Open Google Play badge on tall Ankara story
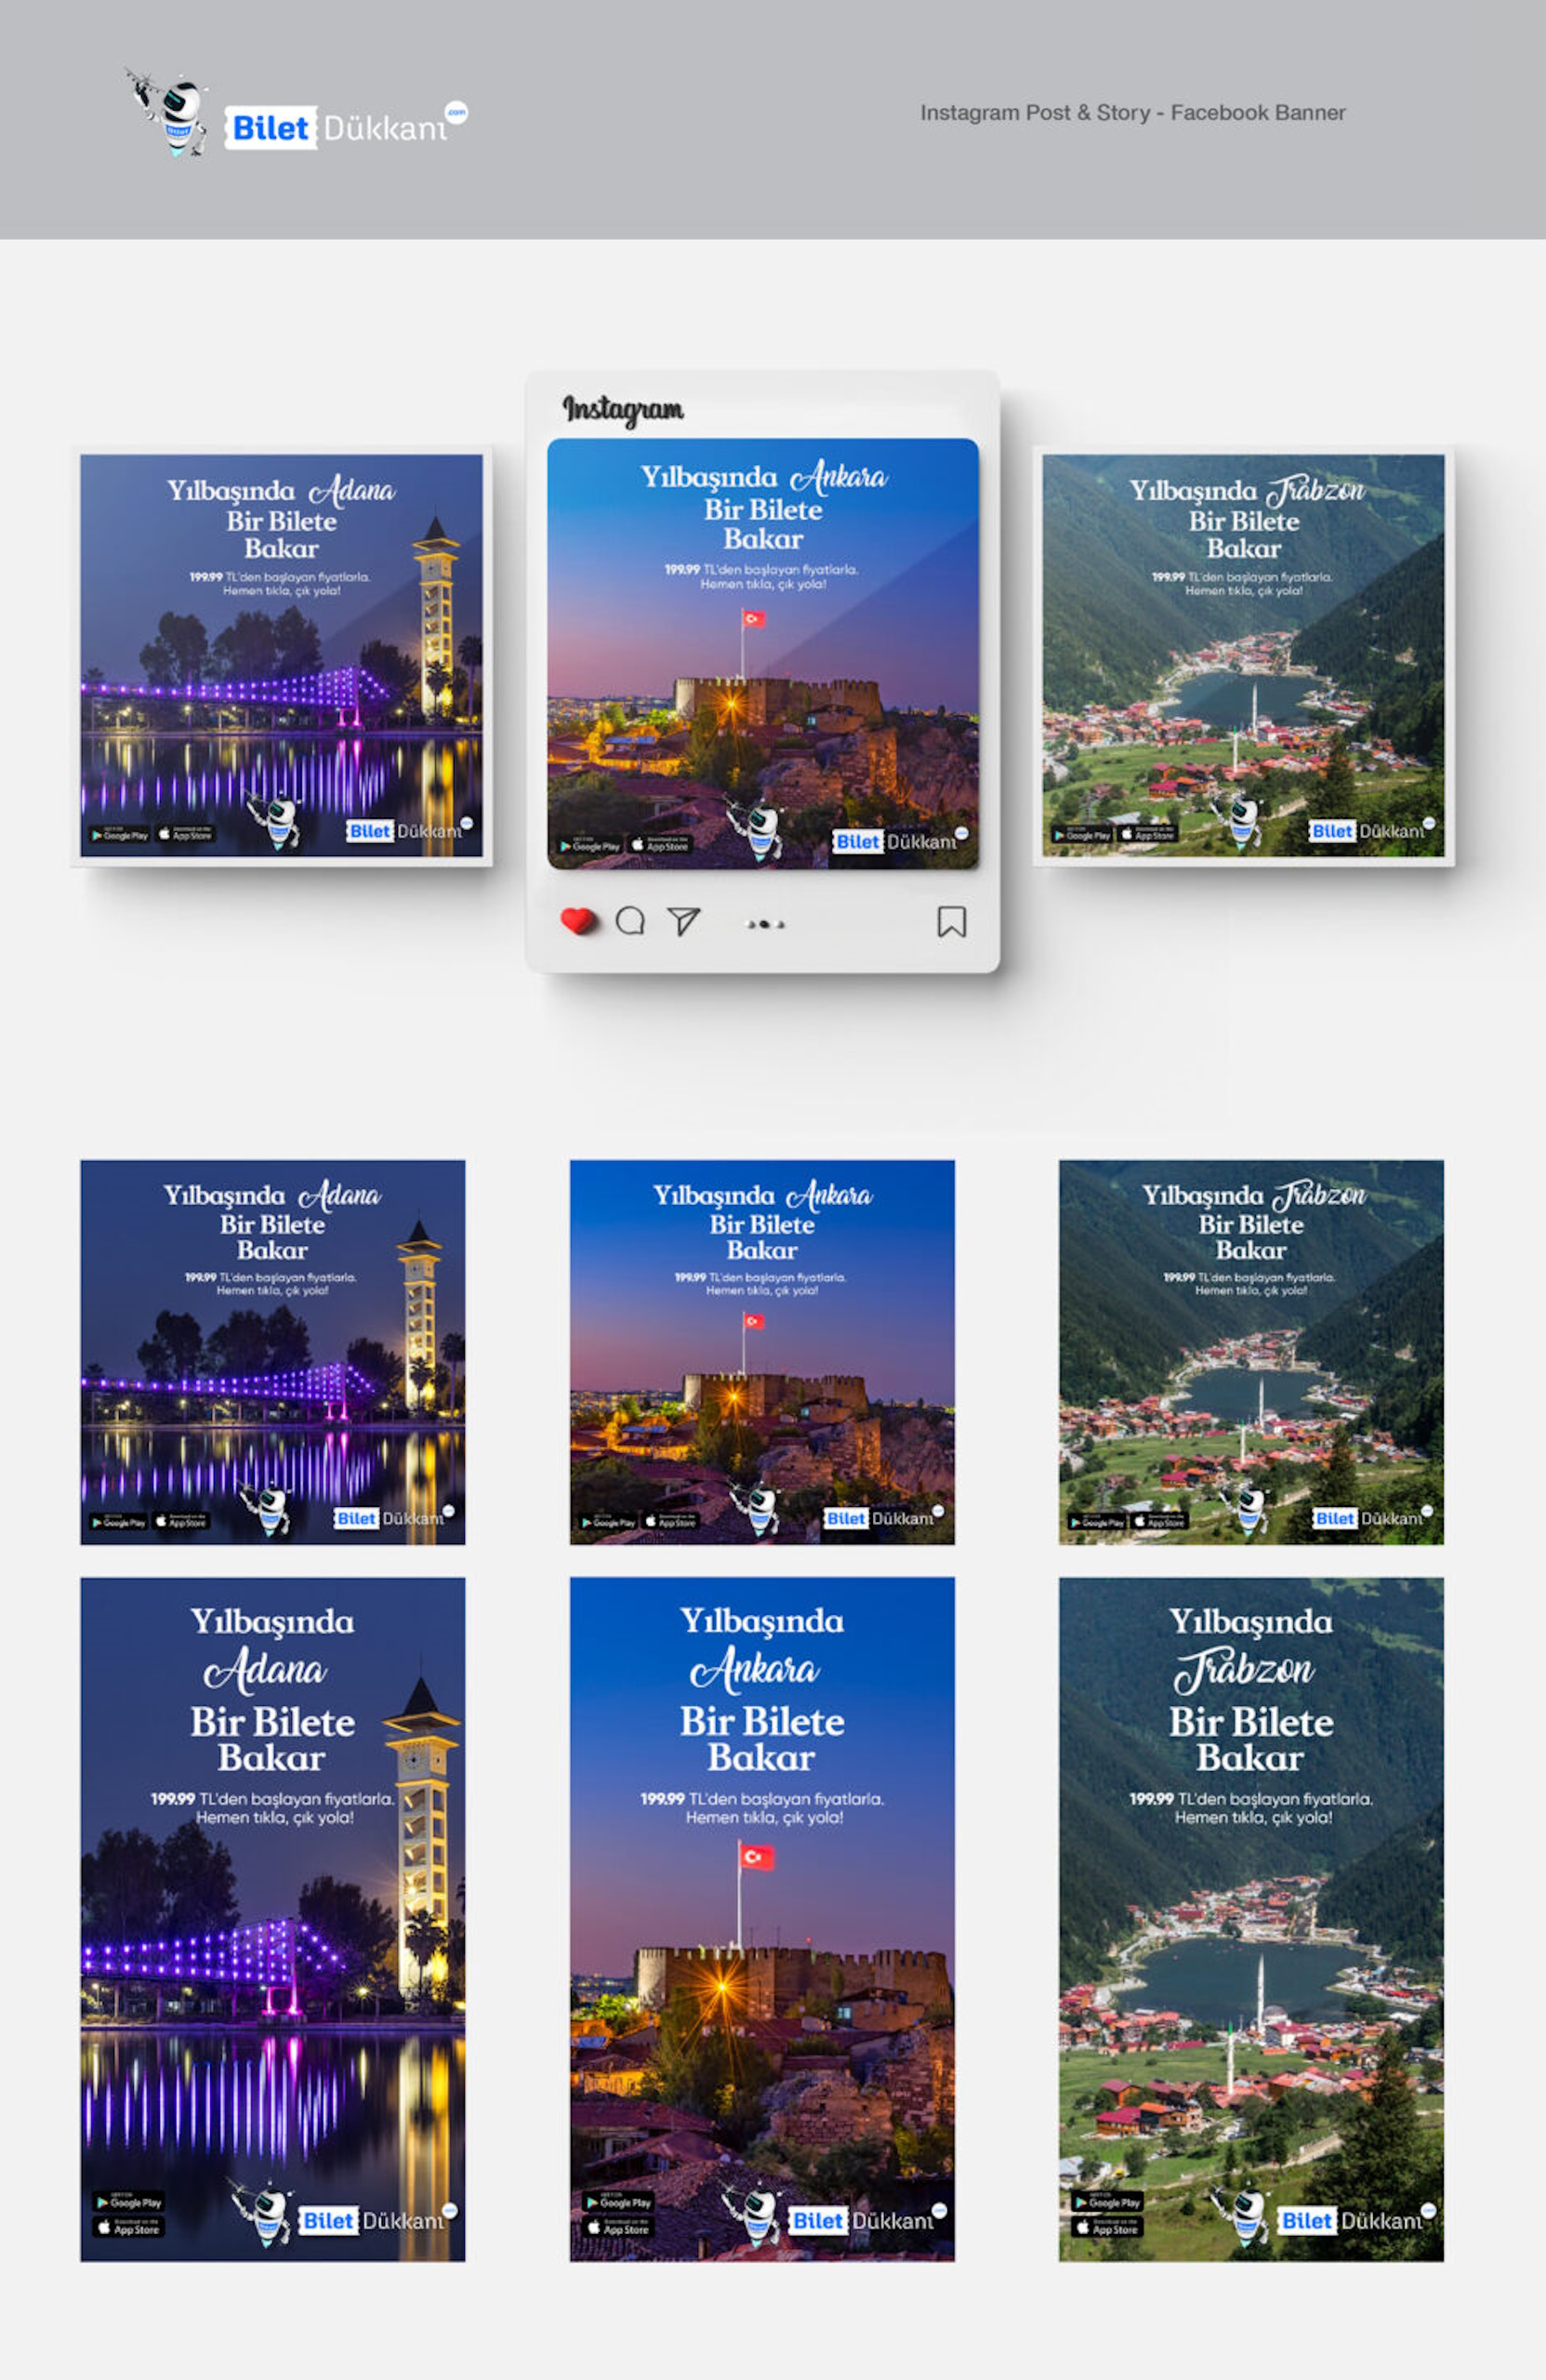Viewport: 1546px width, 2380px height. (618, 2201)
